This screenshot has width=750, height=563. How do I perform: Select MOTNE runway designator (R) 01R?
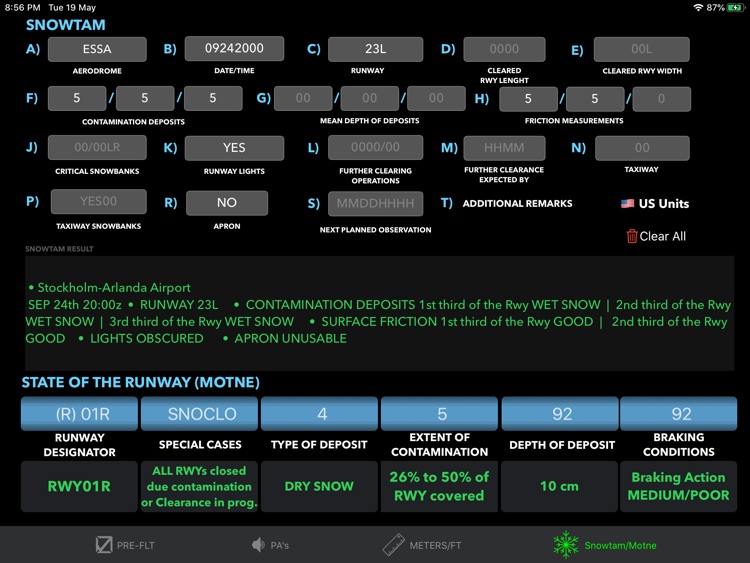click(79, 414)
